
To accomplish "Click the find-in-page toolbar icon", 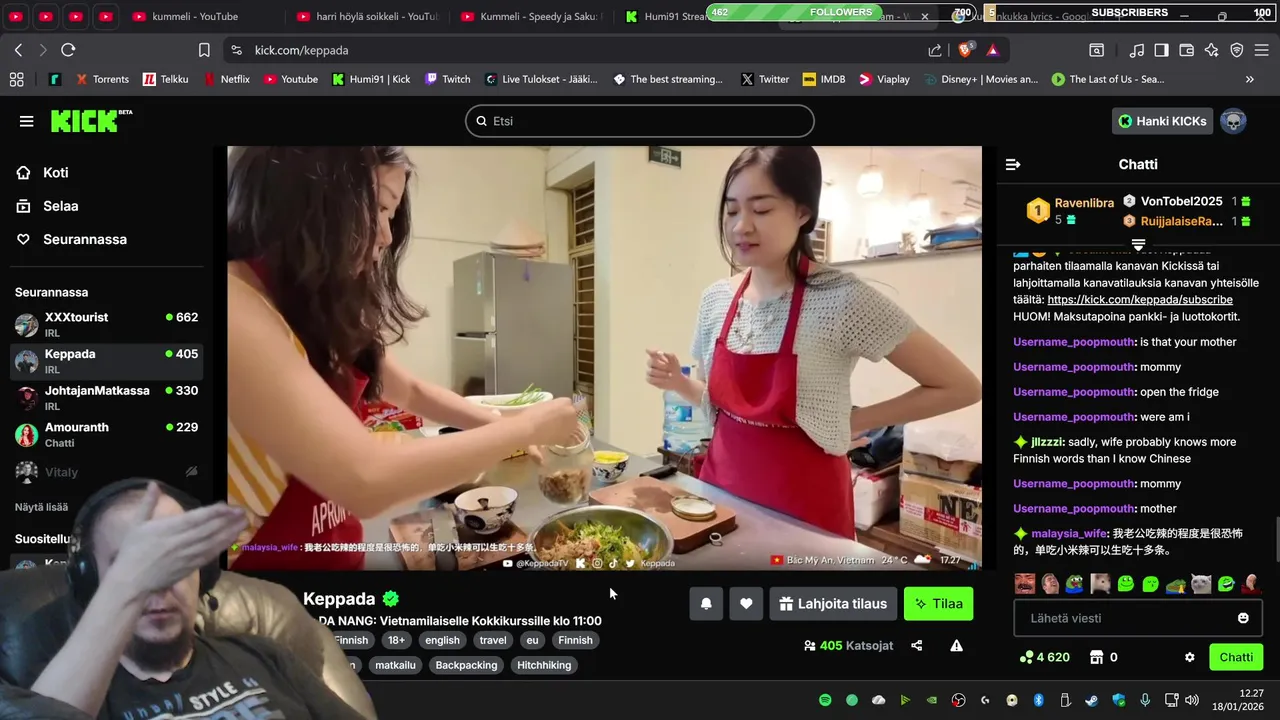I will pyautogui.click(x=1096, y=50).
